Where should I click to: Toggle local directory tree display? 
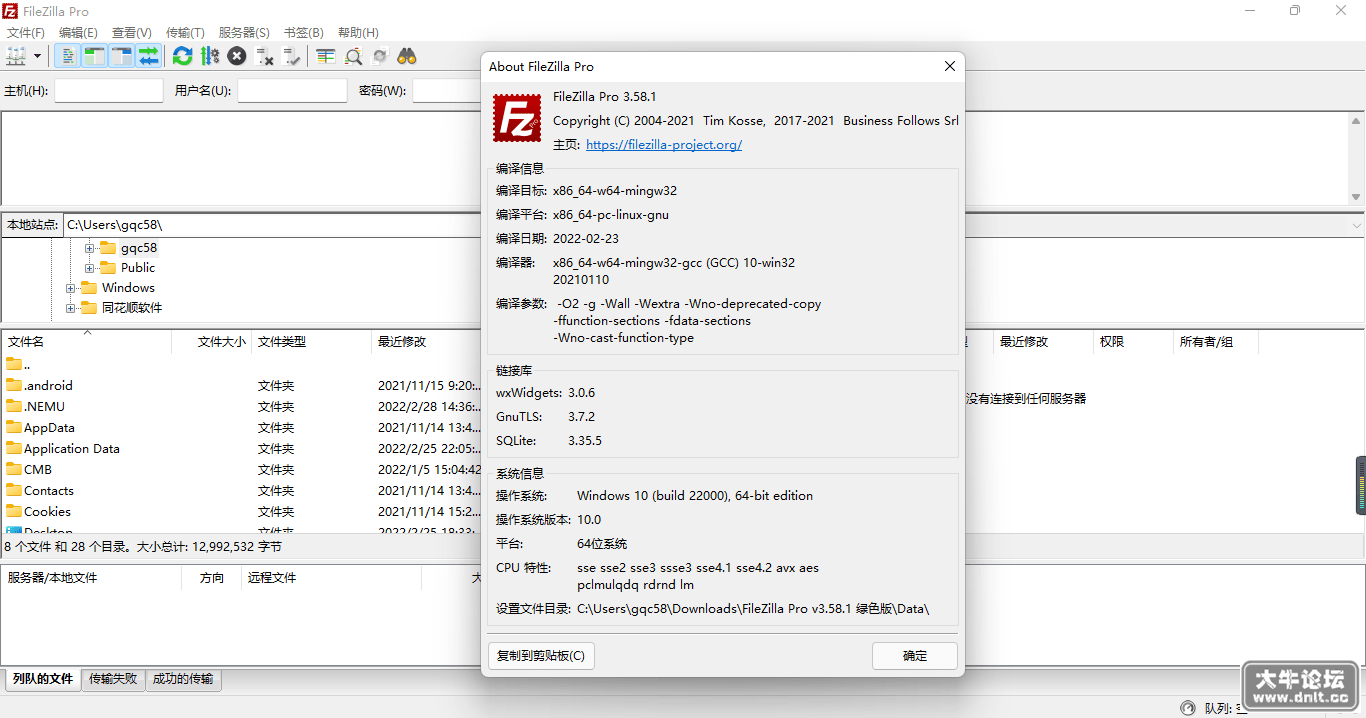pos(95,56)
